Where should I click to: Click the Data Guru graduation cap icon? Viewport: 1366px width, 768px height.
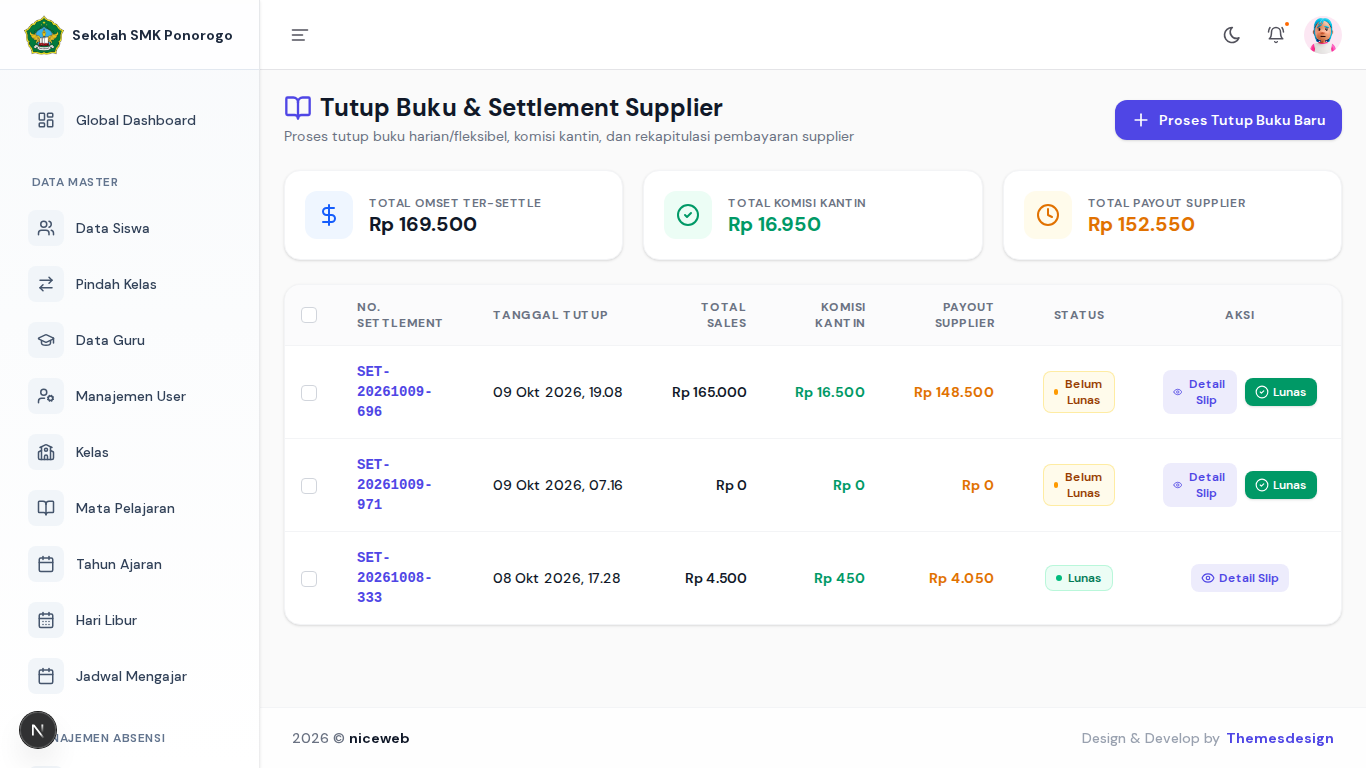(x=46, y=340)
